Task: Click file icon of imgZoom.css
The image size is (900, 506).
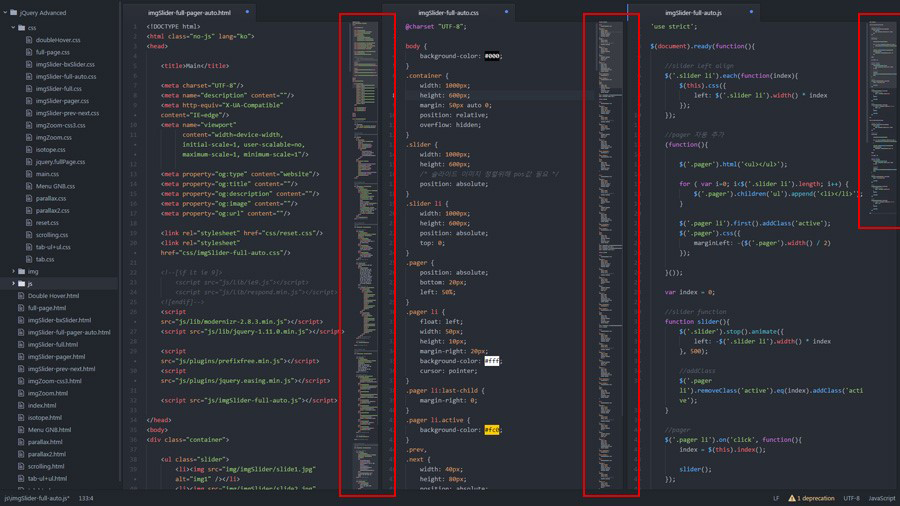Action: tap(29, 137)
